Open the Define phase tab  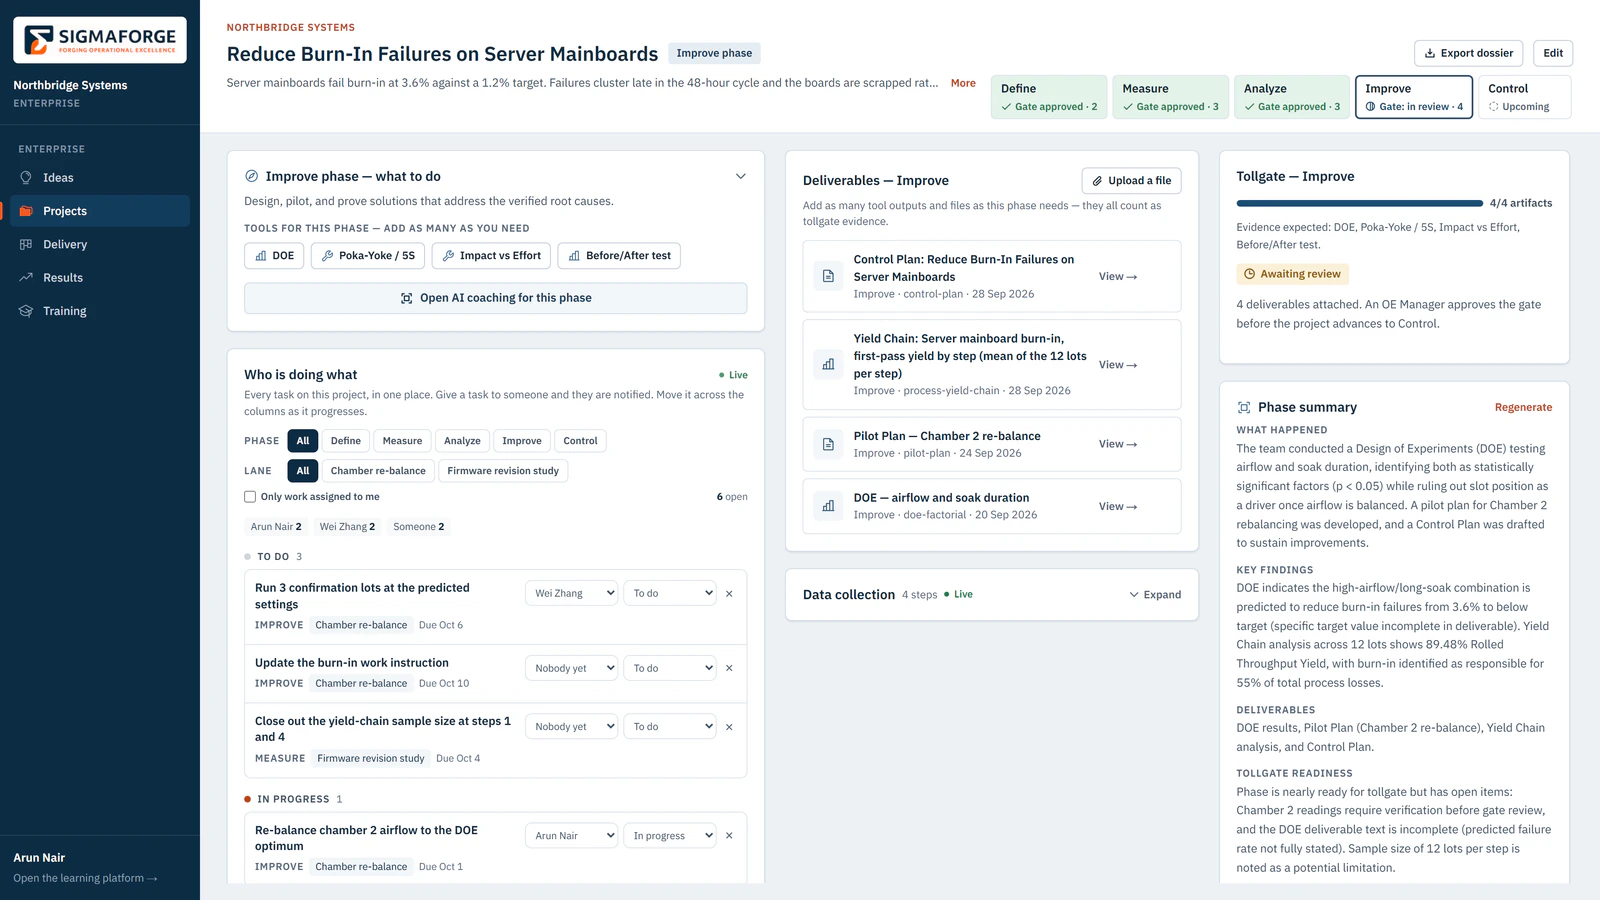[x=1049, y=97]
